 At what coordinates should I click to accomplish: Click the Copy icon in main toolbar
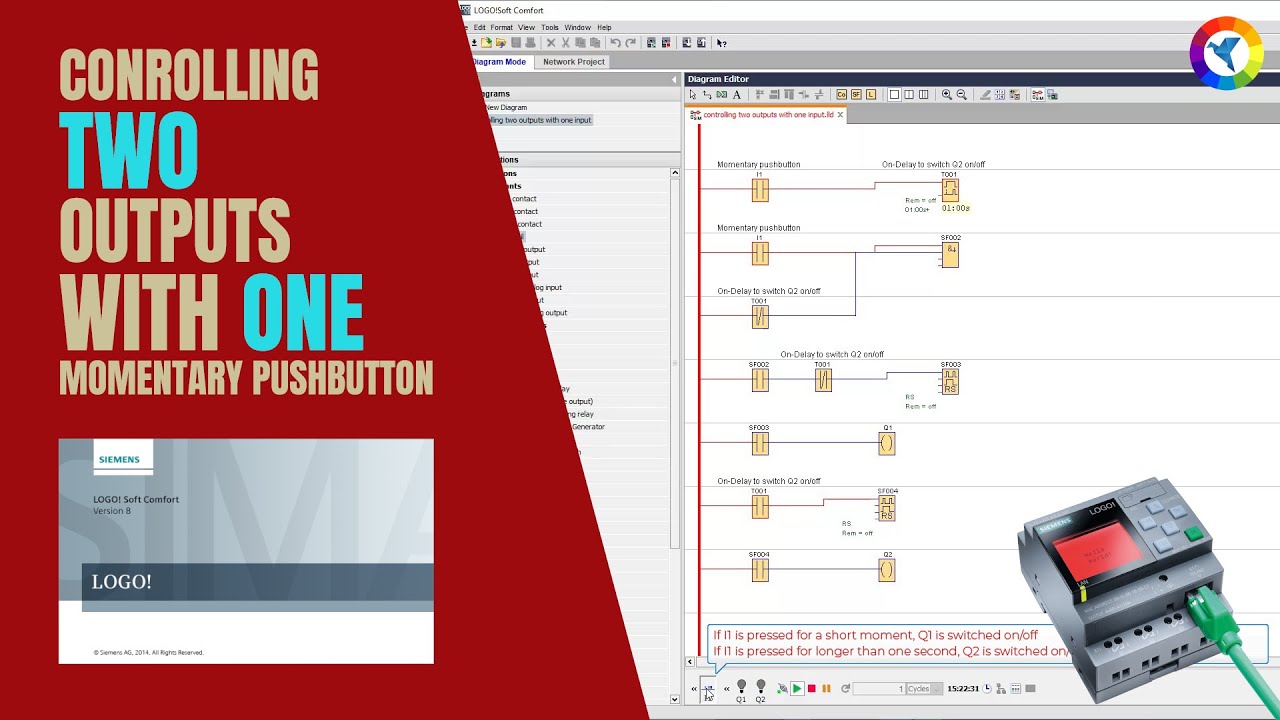pyautogui.click(x=580, y=43)
